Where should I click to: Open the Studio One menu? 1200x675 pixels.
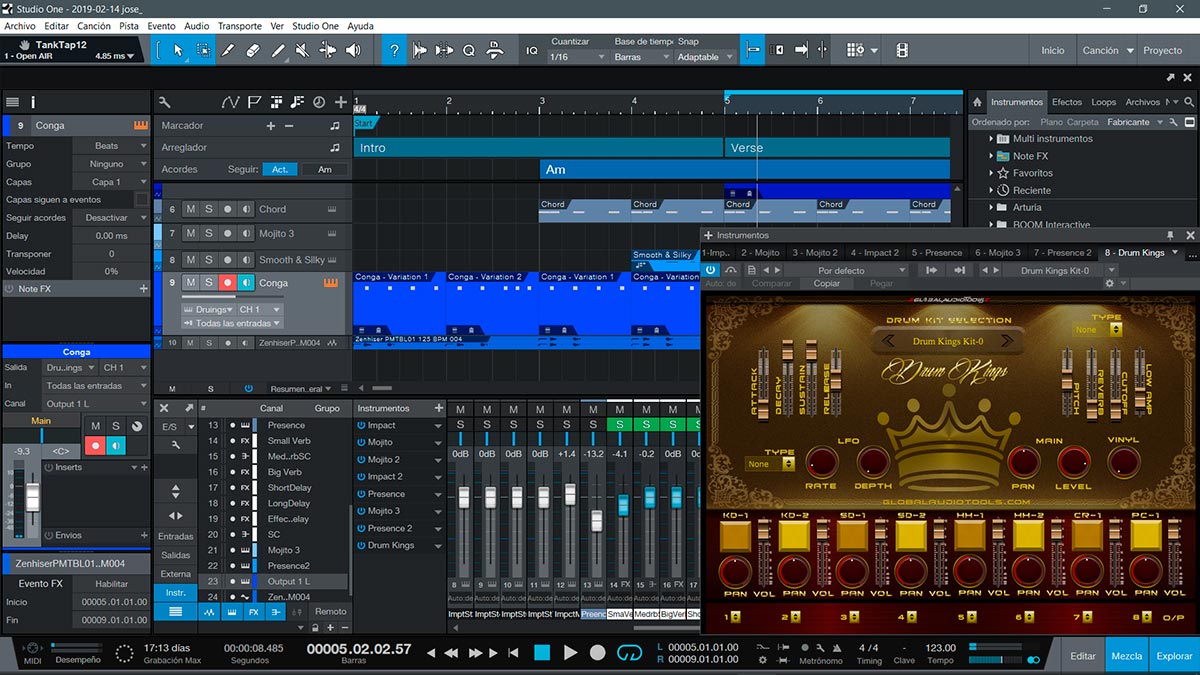[316, 26]
